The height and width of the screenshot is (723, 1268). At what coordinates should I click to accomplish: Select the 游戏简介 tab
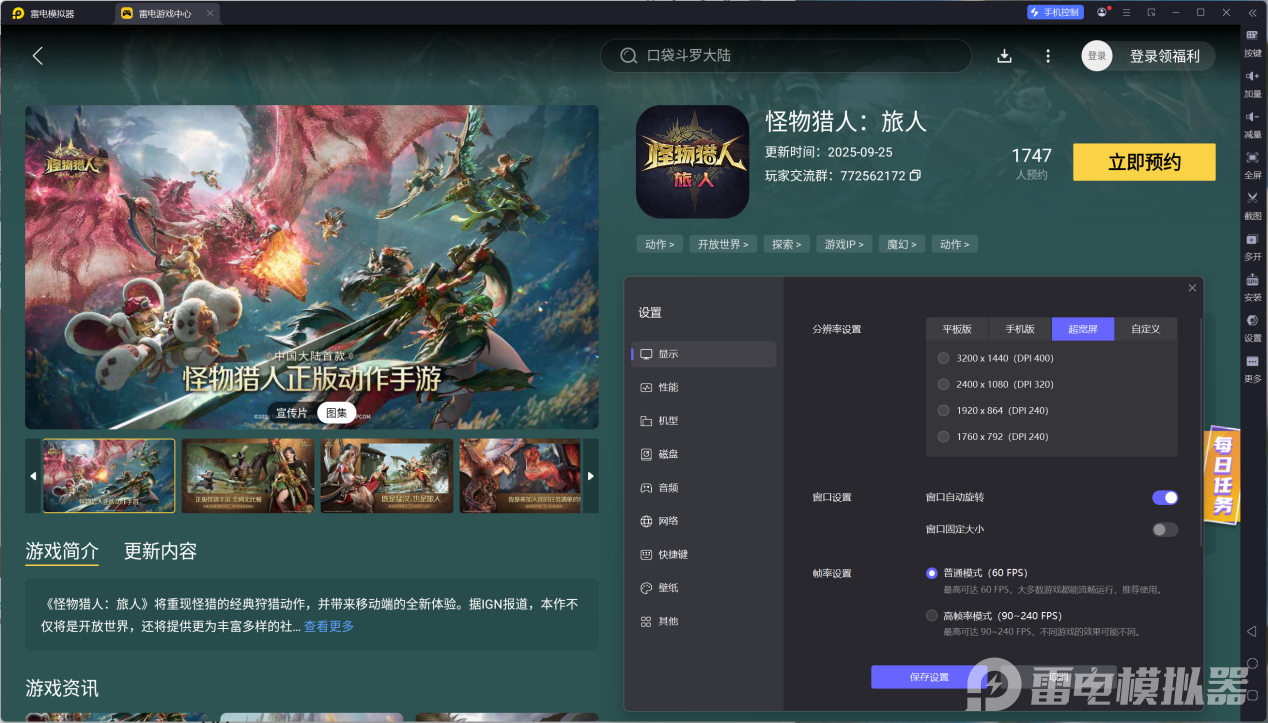pyautogui.click(x=62, y=551)
